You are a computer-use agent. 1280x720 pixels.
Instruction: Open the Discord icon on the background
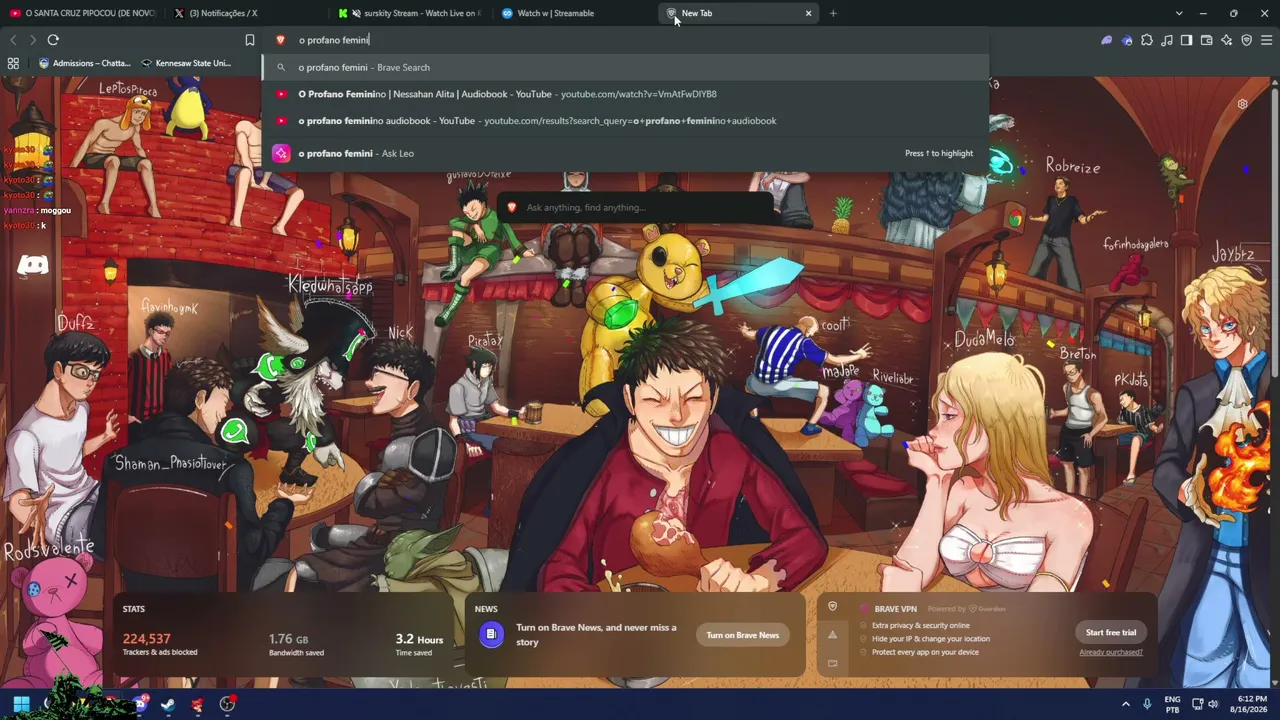pos(33,265)
